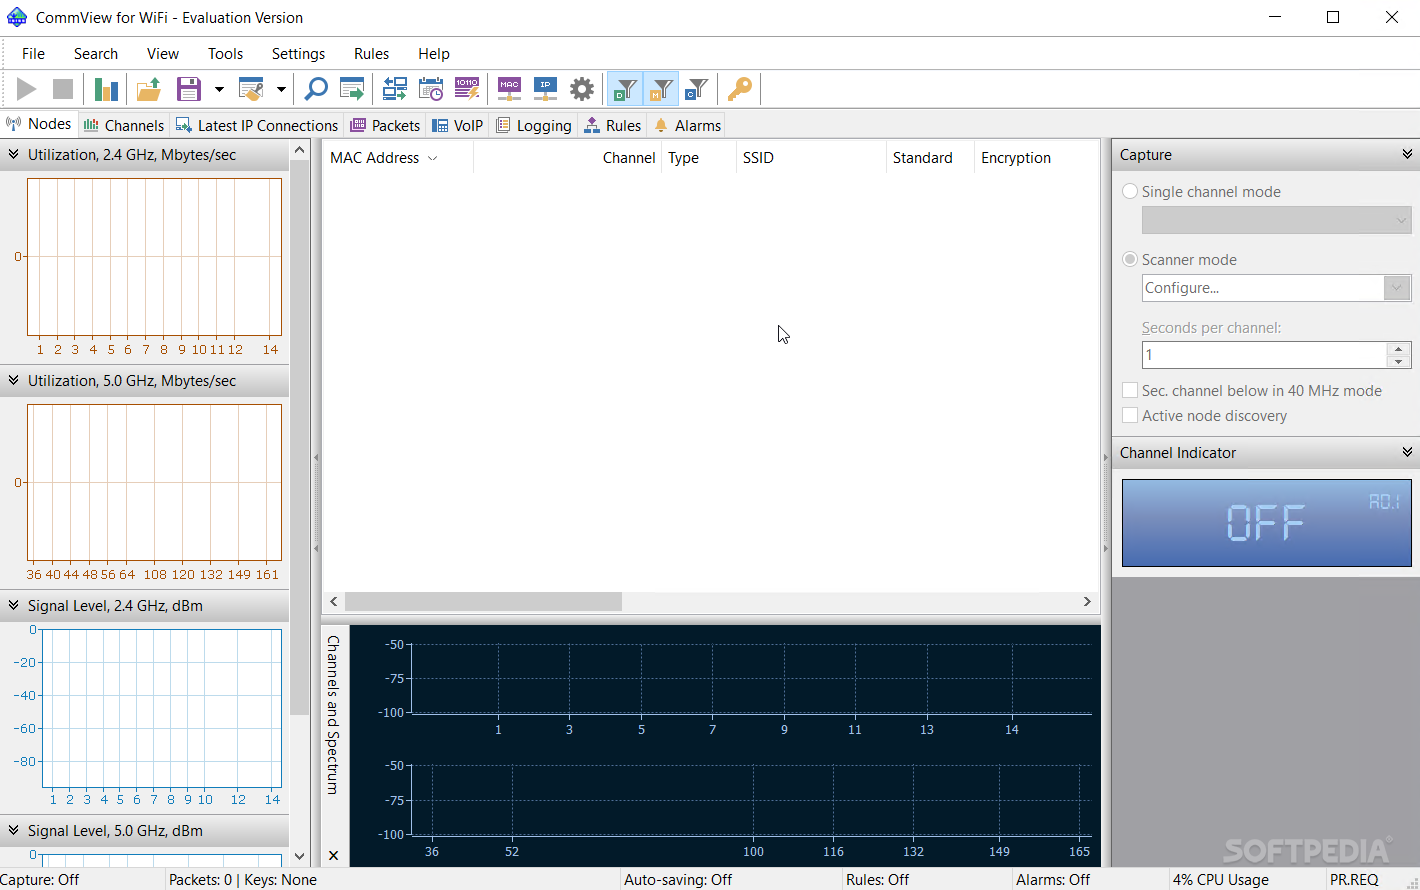Collapse Utilization, 2.4 GHz section
The width and height of the screenshot is (1420, 890).
(x=14, y=154)
